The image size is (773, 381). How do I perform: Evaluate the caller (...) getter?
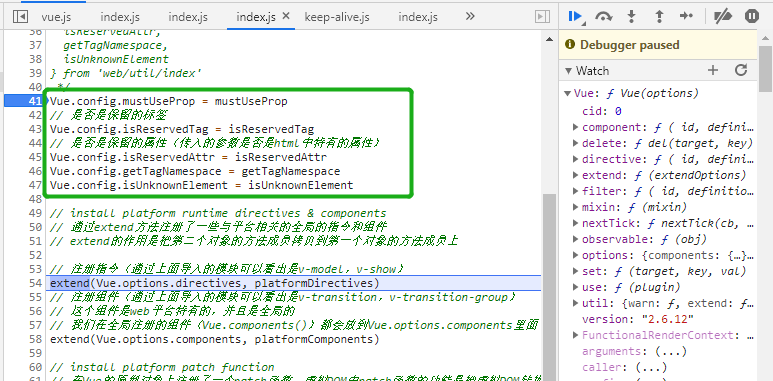651,367
